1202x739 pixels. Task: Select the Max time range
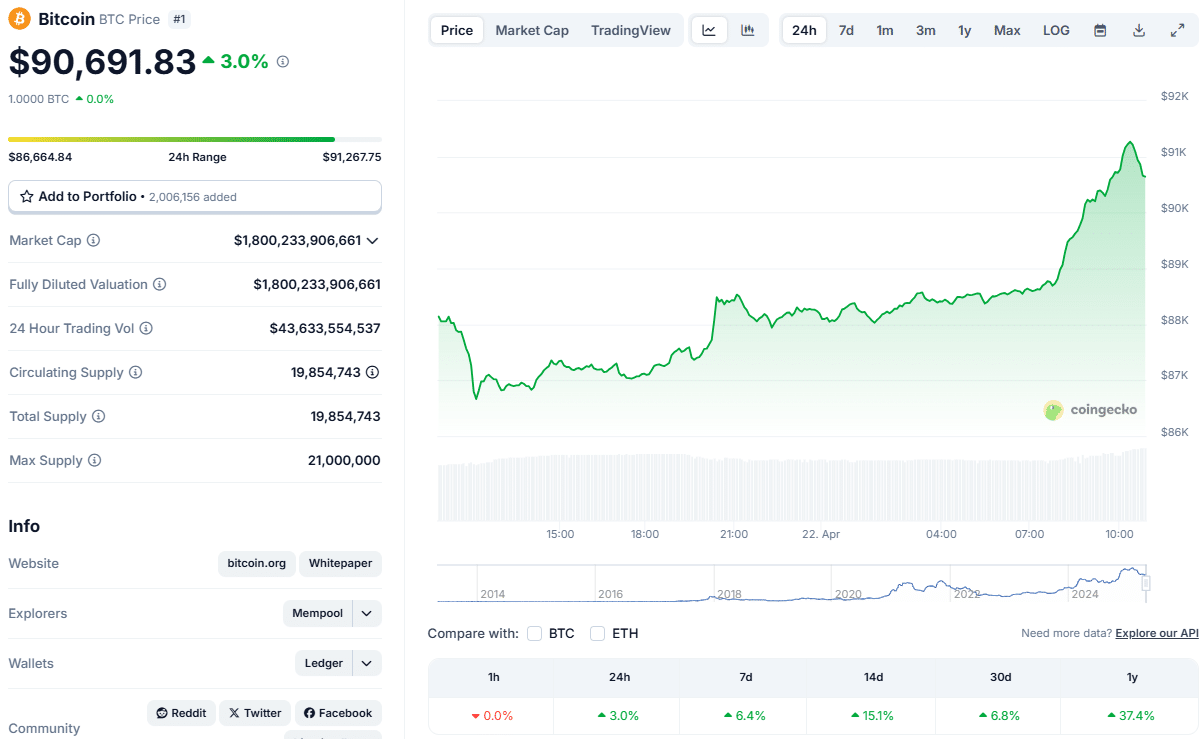pyautogui.click(x=1007, y=30)
